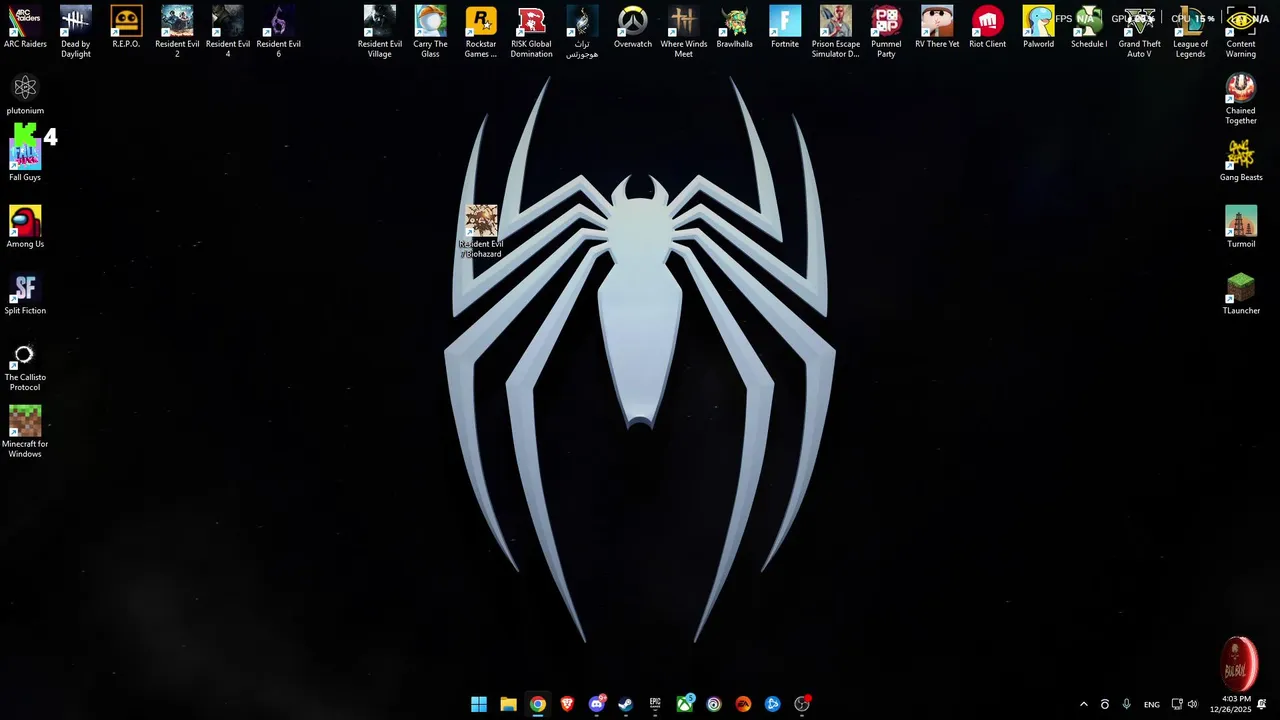Screen dimensions: 1280x720
Task: Select the Content Warning shortcut
Action: click(x=1241, y=32)
